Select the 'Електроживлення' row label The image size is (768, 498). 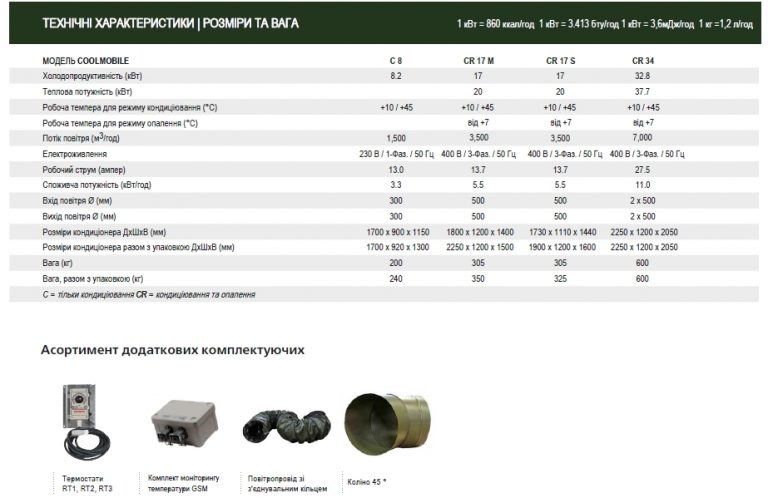coord(74,154)
